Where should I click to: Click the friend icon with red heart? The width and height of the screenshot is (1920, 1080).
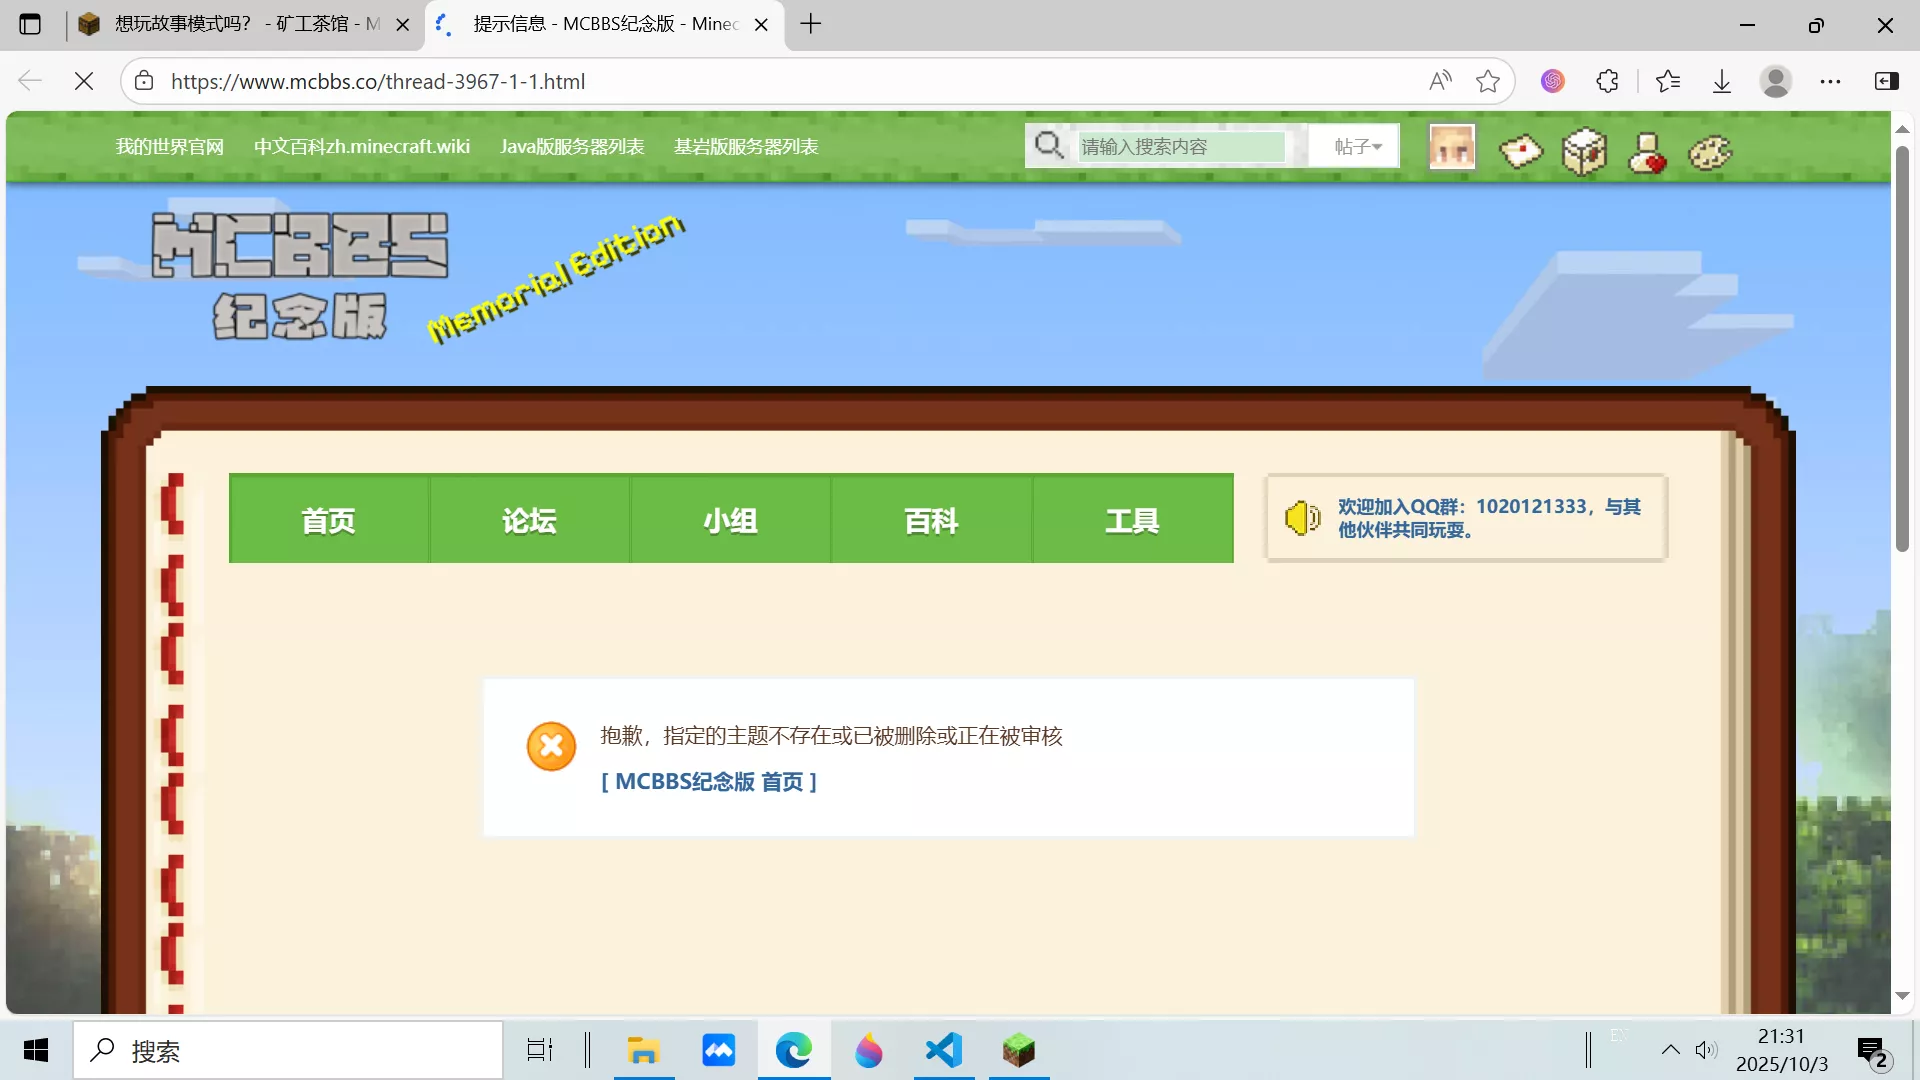(1645, 151)
